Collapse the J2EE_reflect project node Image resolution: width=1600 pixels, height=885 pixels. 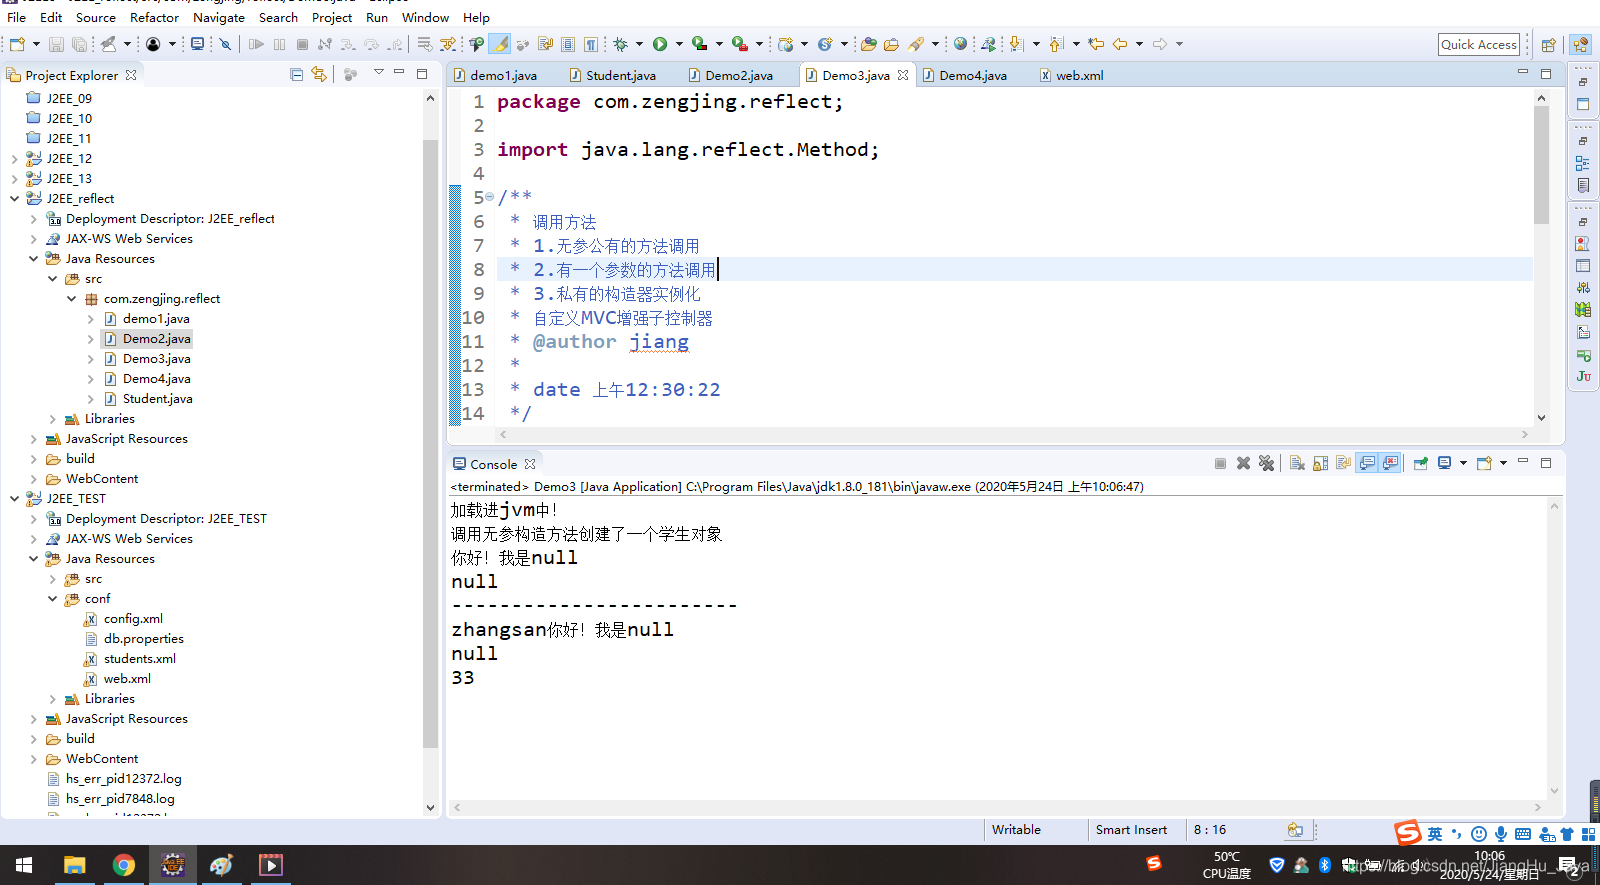(x=15, y=199)
